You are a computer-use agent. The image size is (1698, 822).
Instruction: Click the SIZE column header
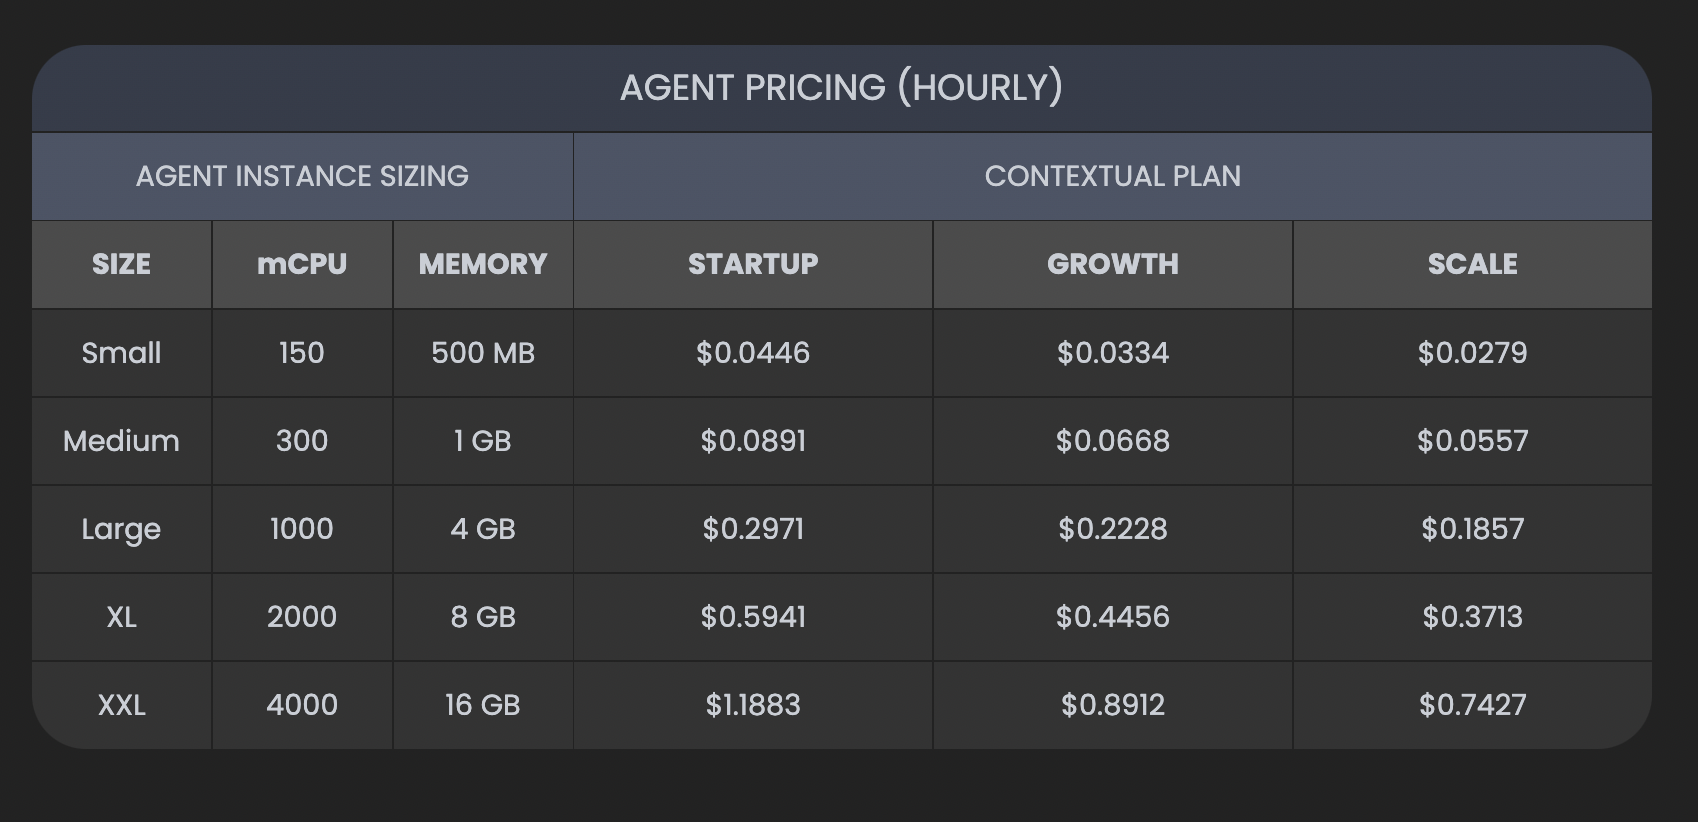(x=121, y=264)
